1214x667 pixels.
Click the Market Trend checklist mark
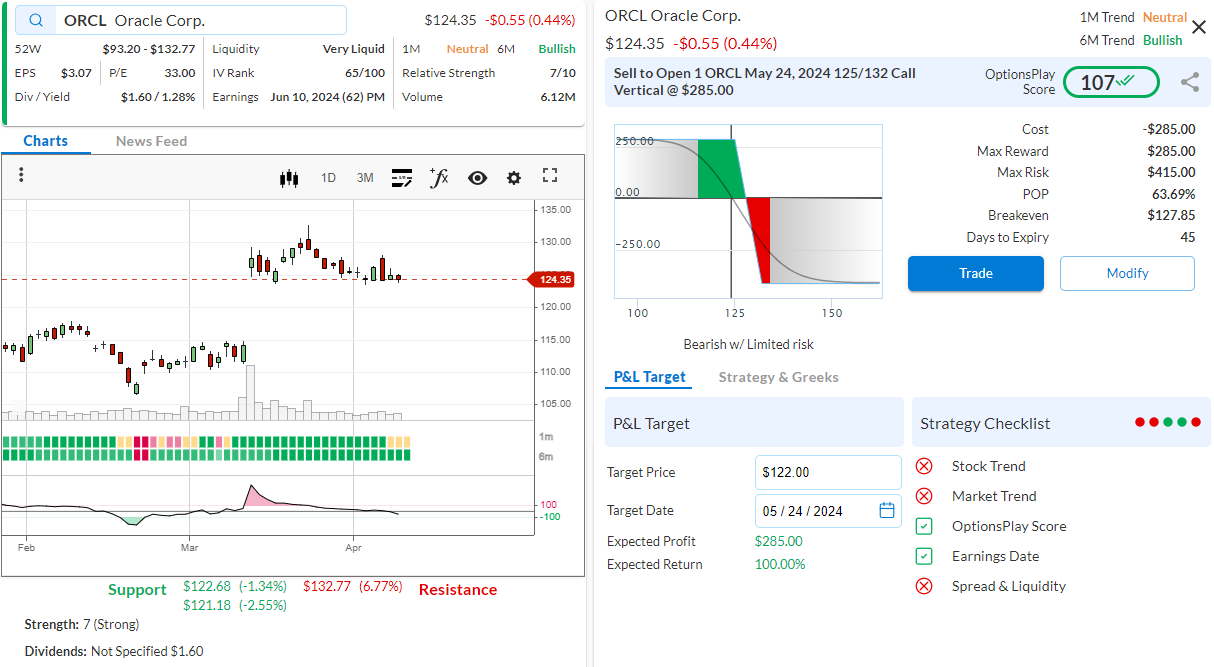(924, 496)
